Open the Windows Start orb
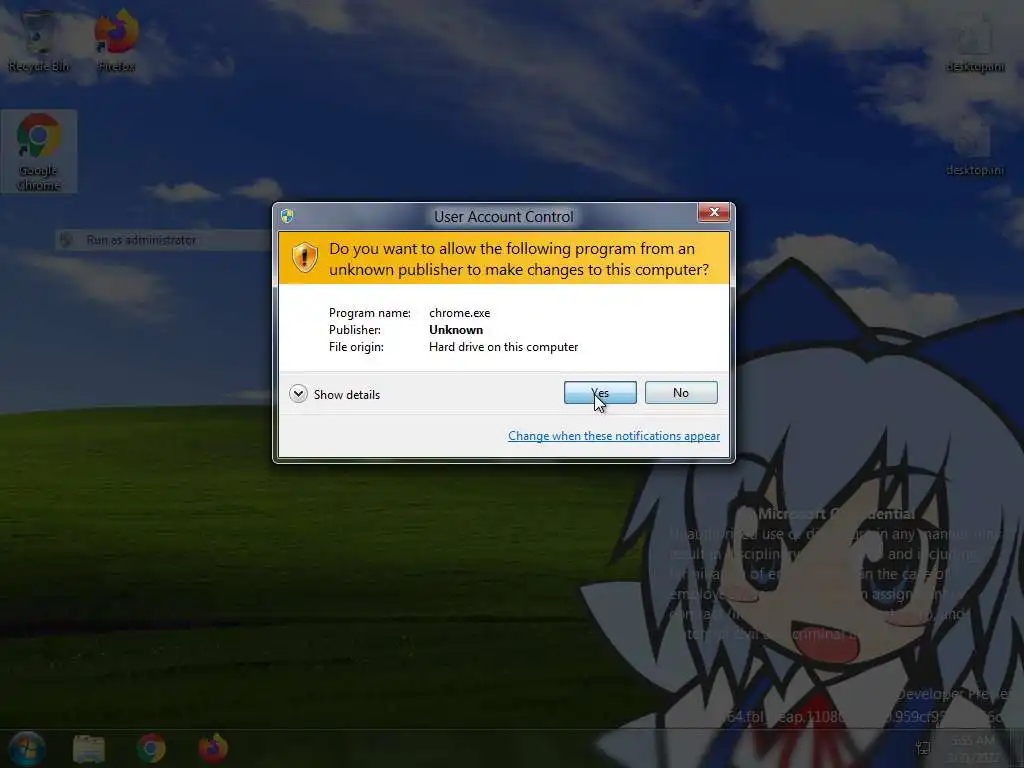The width and height of the screenshot is (1024, 768). pyautogui.click(x=27, y=748)
